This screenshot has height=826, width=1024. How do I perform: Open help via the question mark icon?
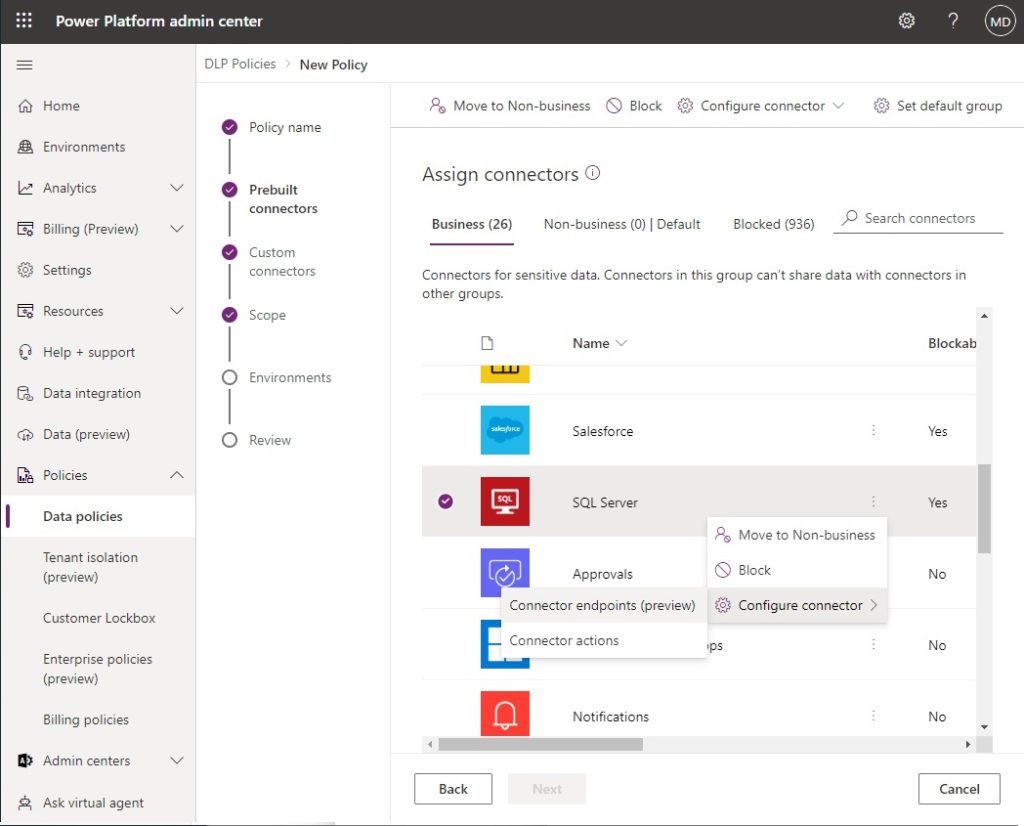pos(952,20)
